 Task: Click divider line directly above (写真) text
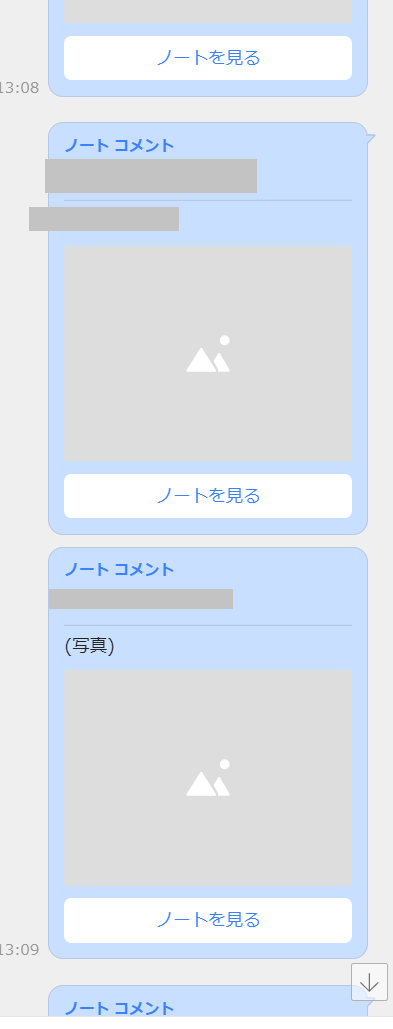pyautogui.click(x=208, y=625)
